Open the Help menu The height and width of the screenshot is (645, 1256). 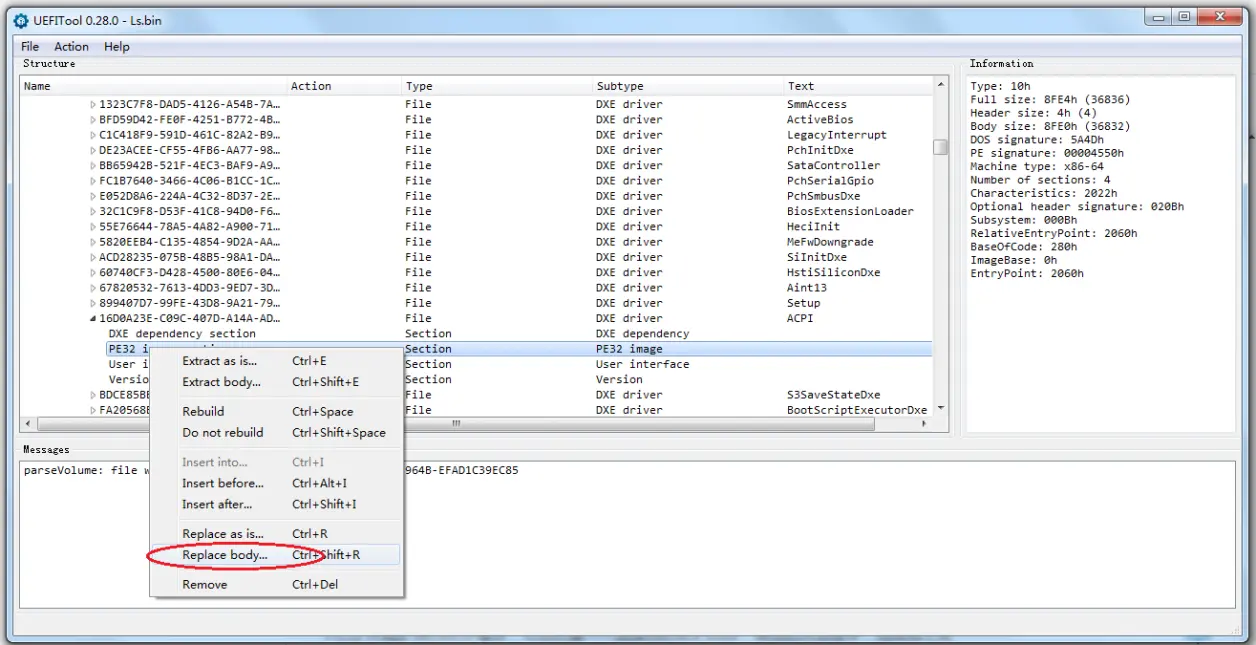point(117,46)
